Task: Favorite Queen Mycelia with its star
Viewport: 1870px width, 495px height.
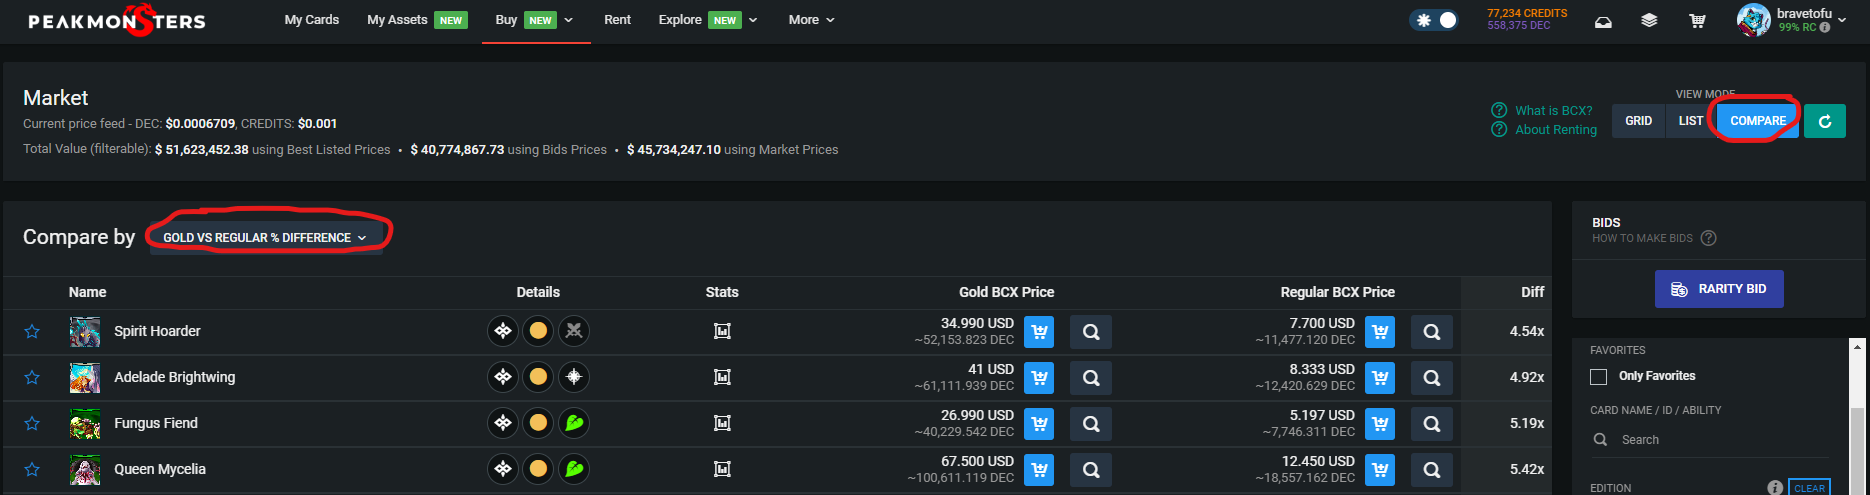Action: (x=32, y=469)
